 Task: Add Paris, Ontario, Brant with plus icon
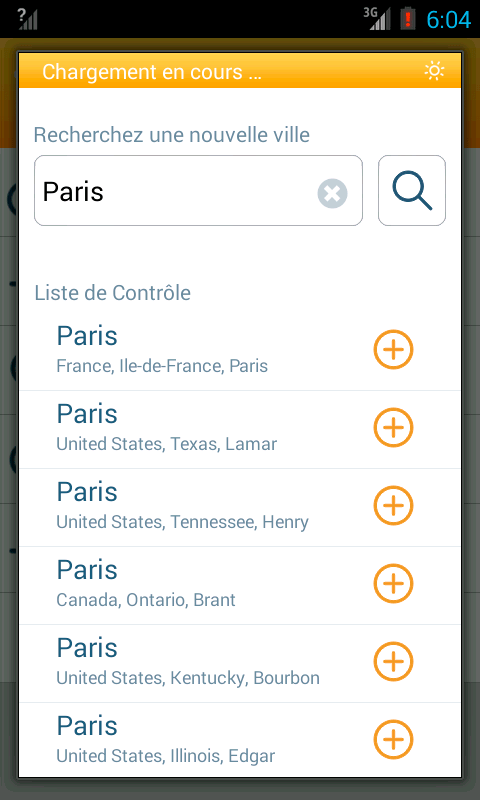click(x=393, y=584)
